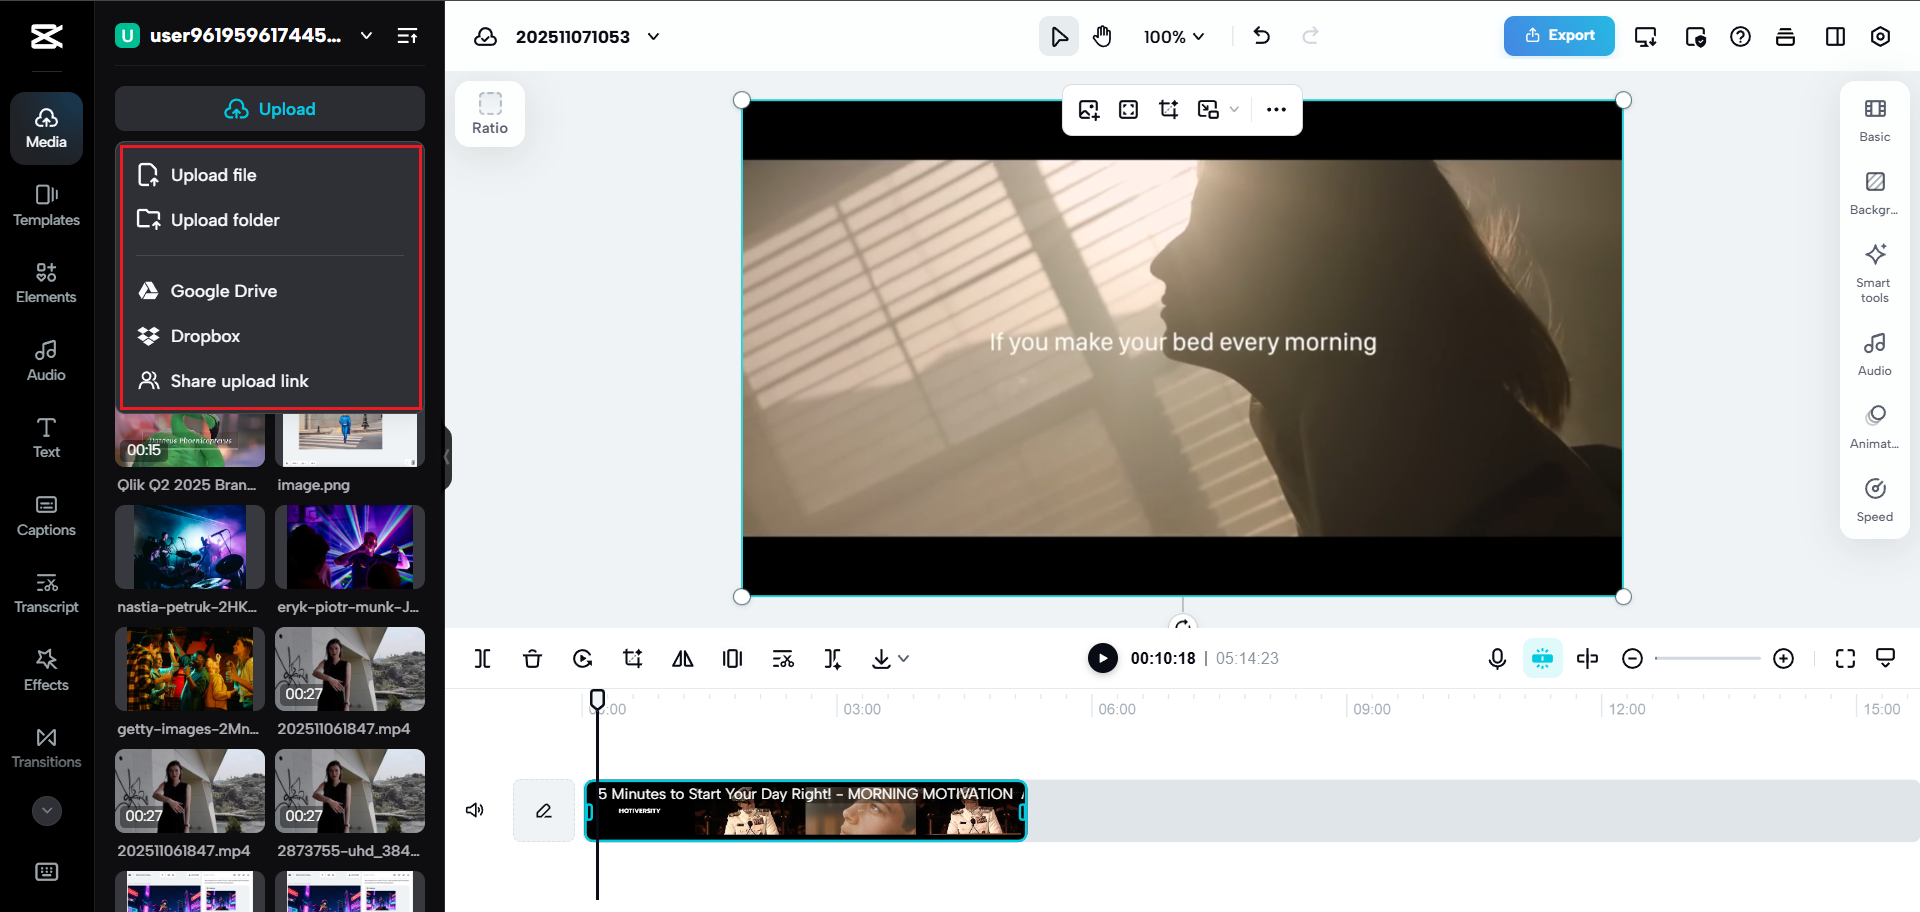Image resolution: width=1920 pixels, height=912 pixels.
Task: Switch to the Templates section
Action: 45,206
